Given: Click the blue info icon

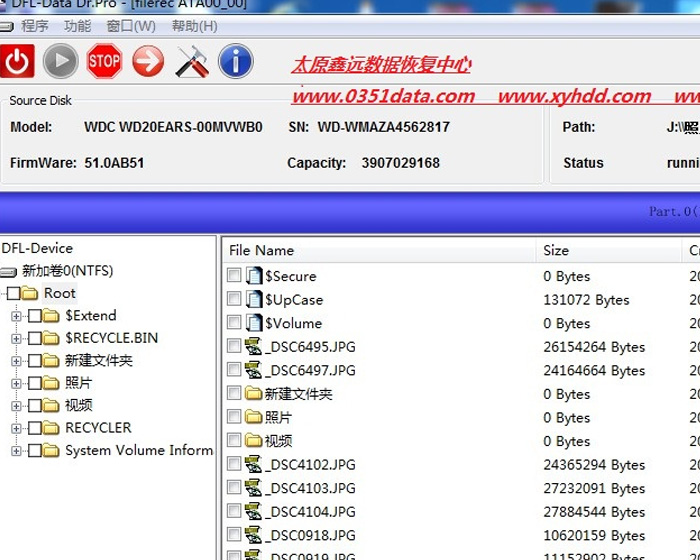Looking at the screenshot, I should coord(235,62).
